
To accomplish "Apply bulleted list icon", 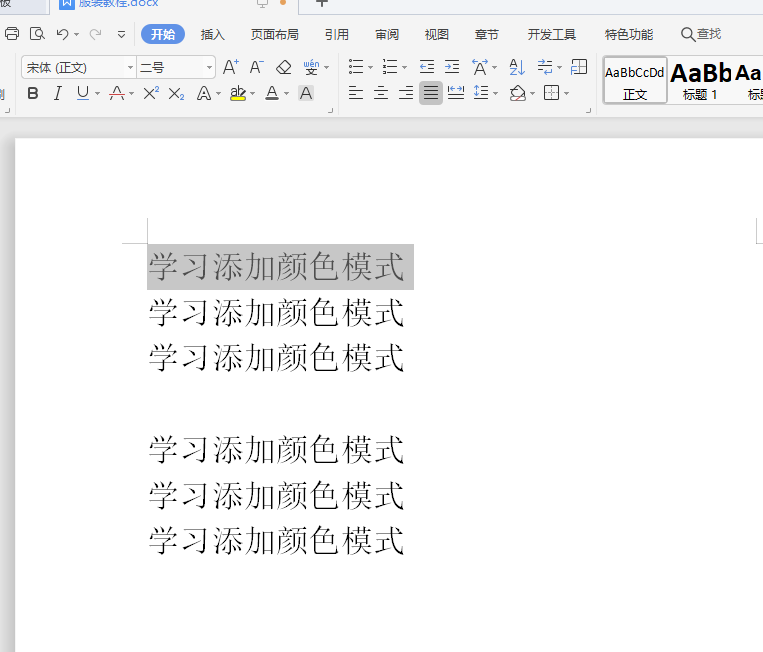I will coord(356,67).
